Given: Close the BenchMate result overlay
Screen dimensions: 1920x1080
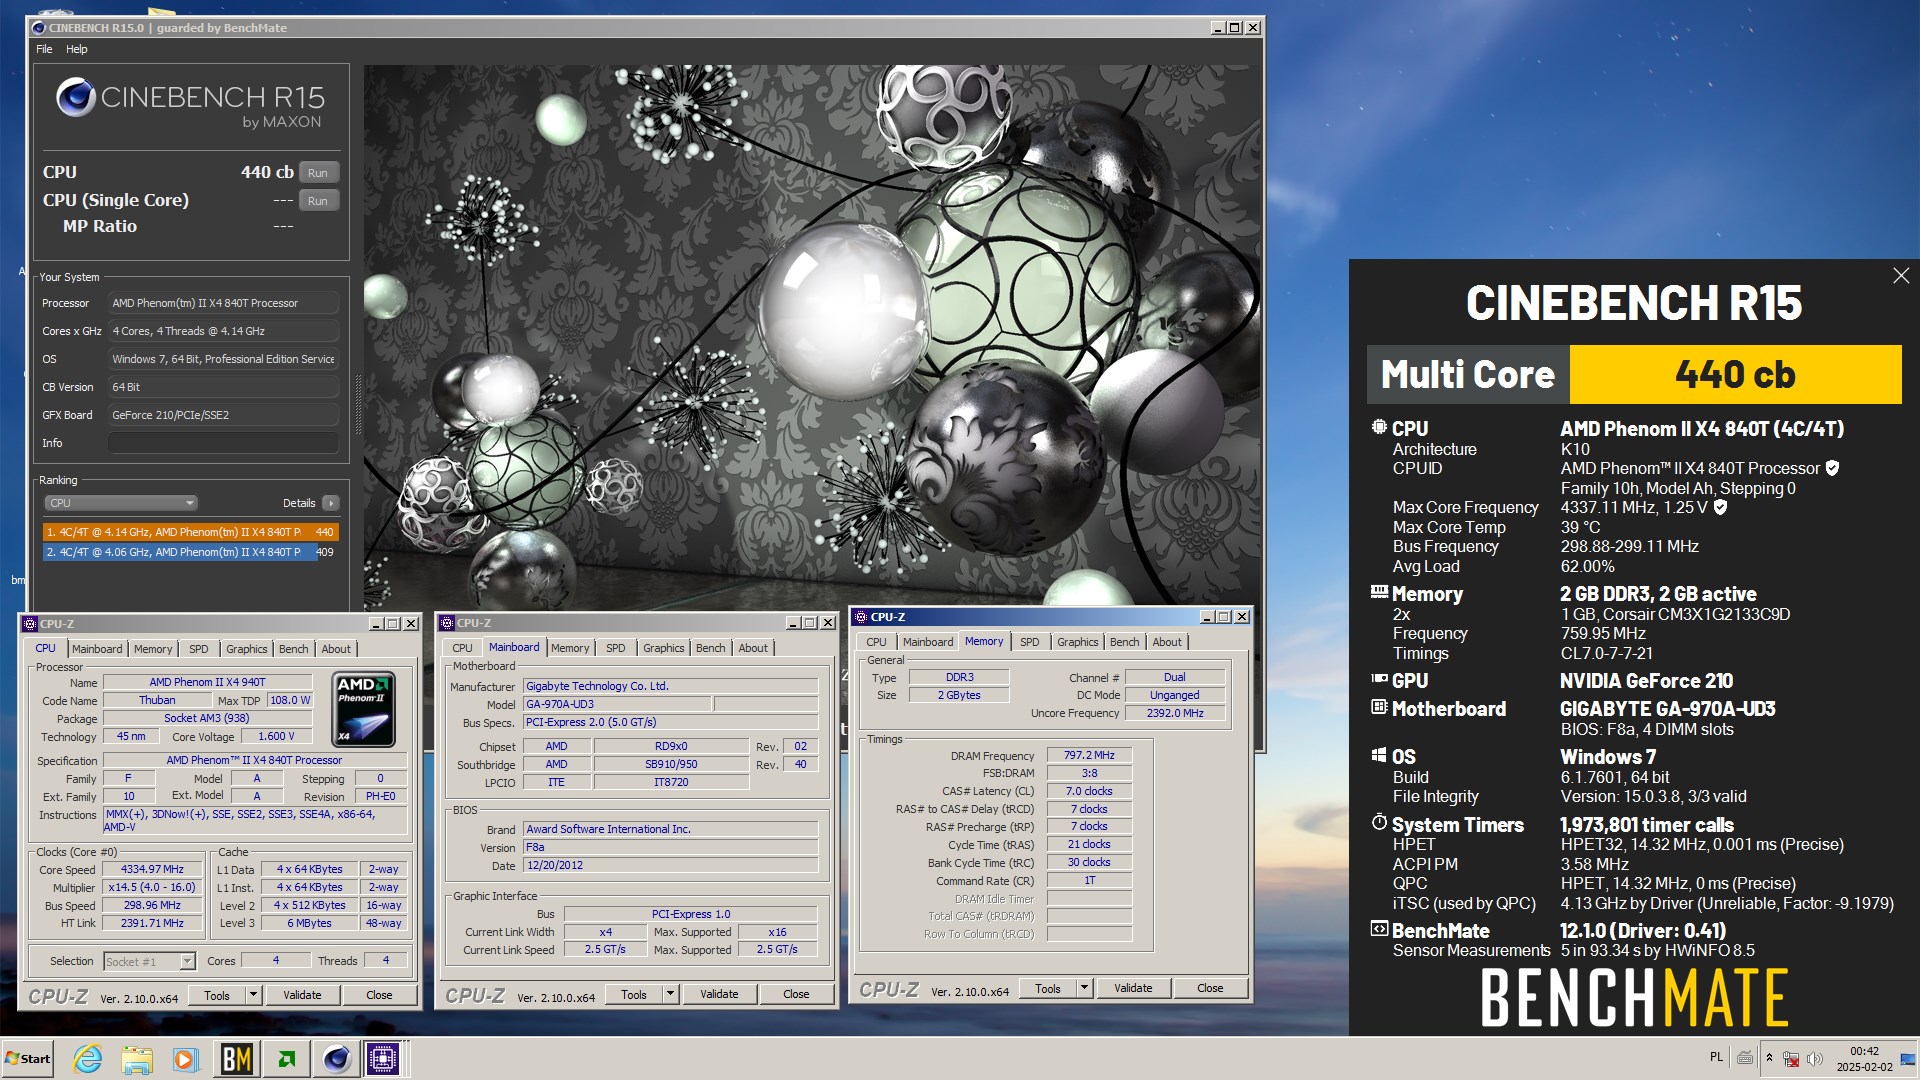Looking at the screenshot, I should (1901, 276).
